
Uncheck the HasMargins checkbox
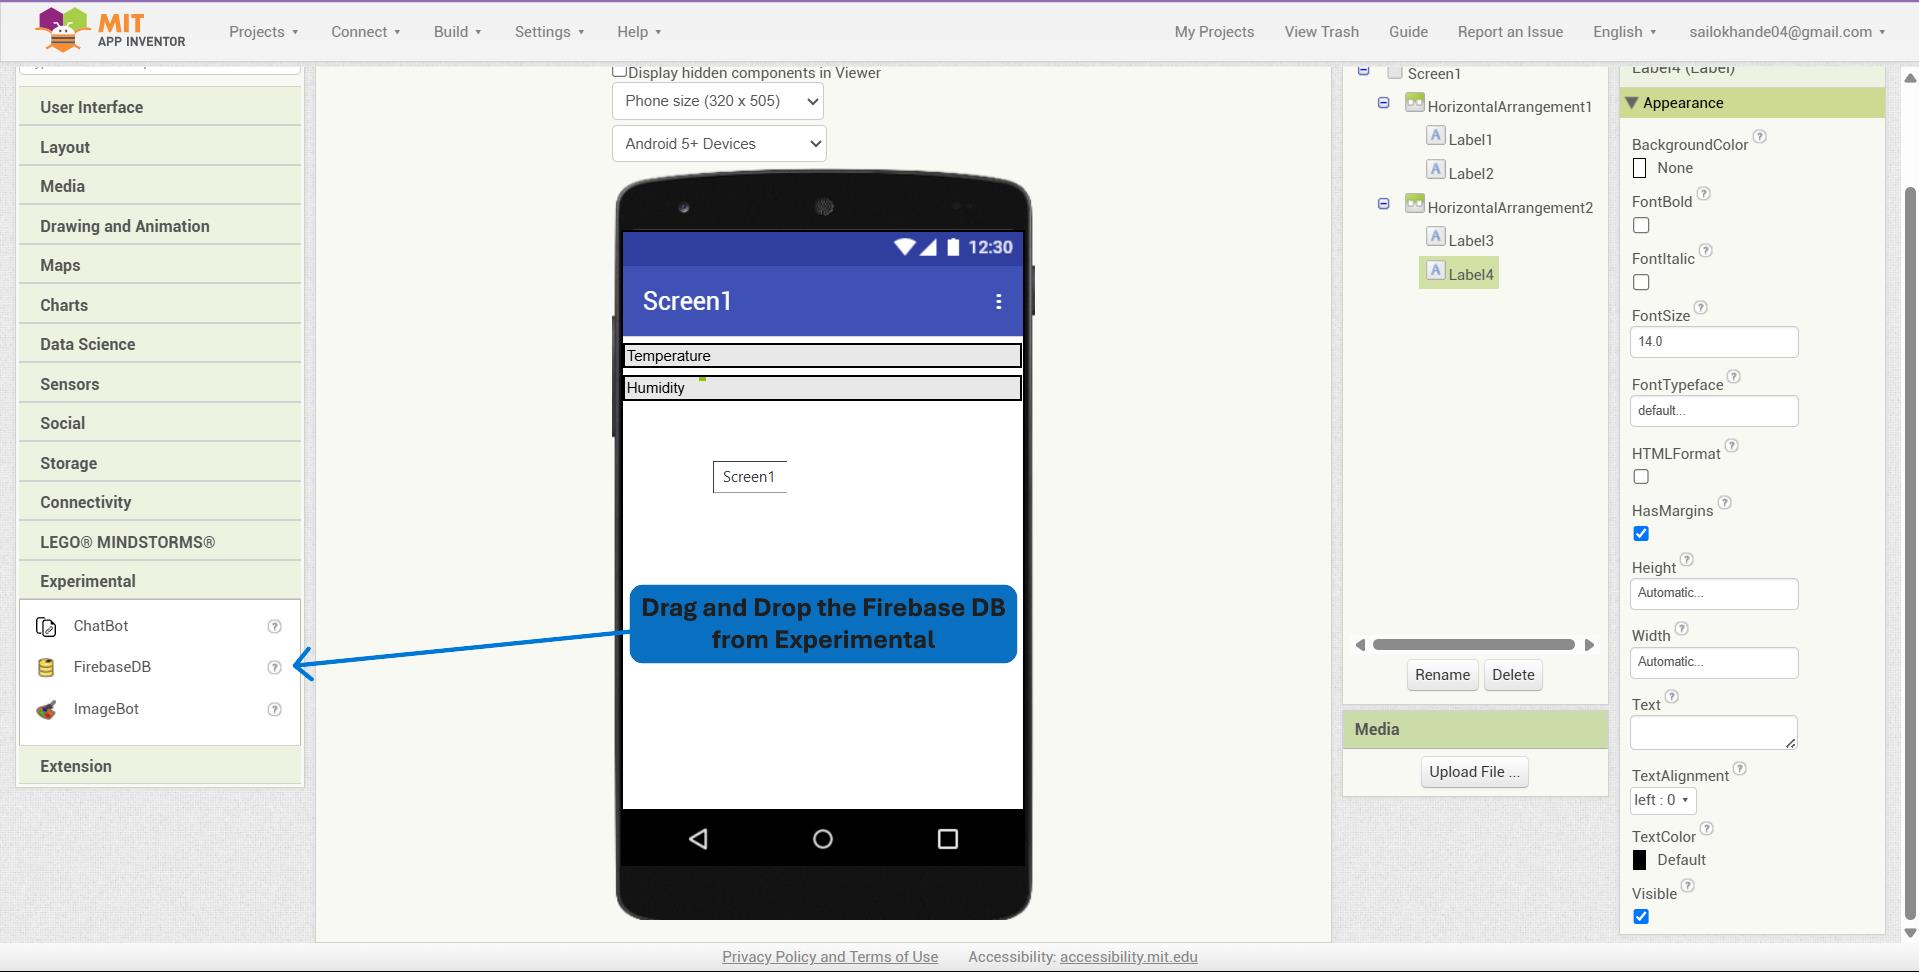click(x=1641, y=534)
